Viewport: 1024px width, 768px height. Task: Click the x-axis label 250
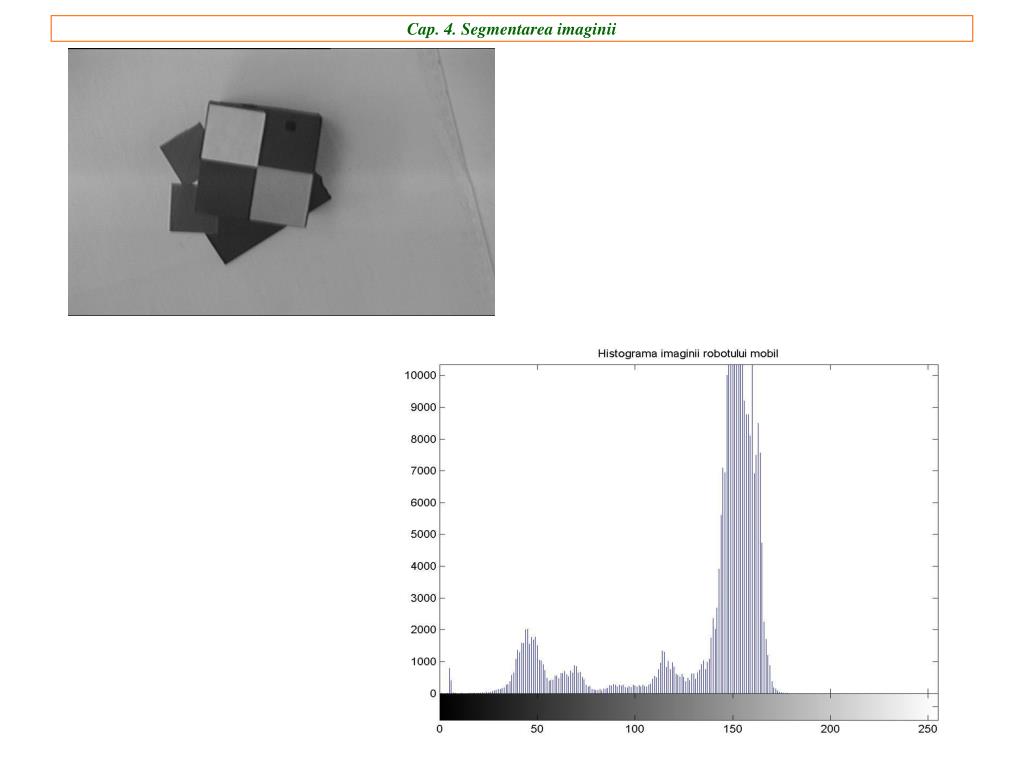(x=927, y=729)
